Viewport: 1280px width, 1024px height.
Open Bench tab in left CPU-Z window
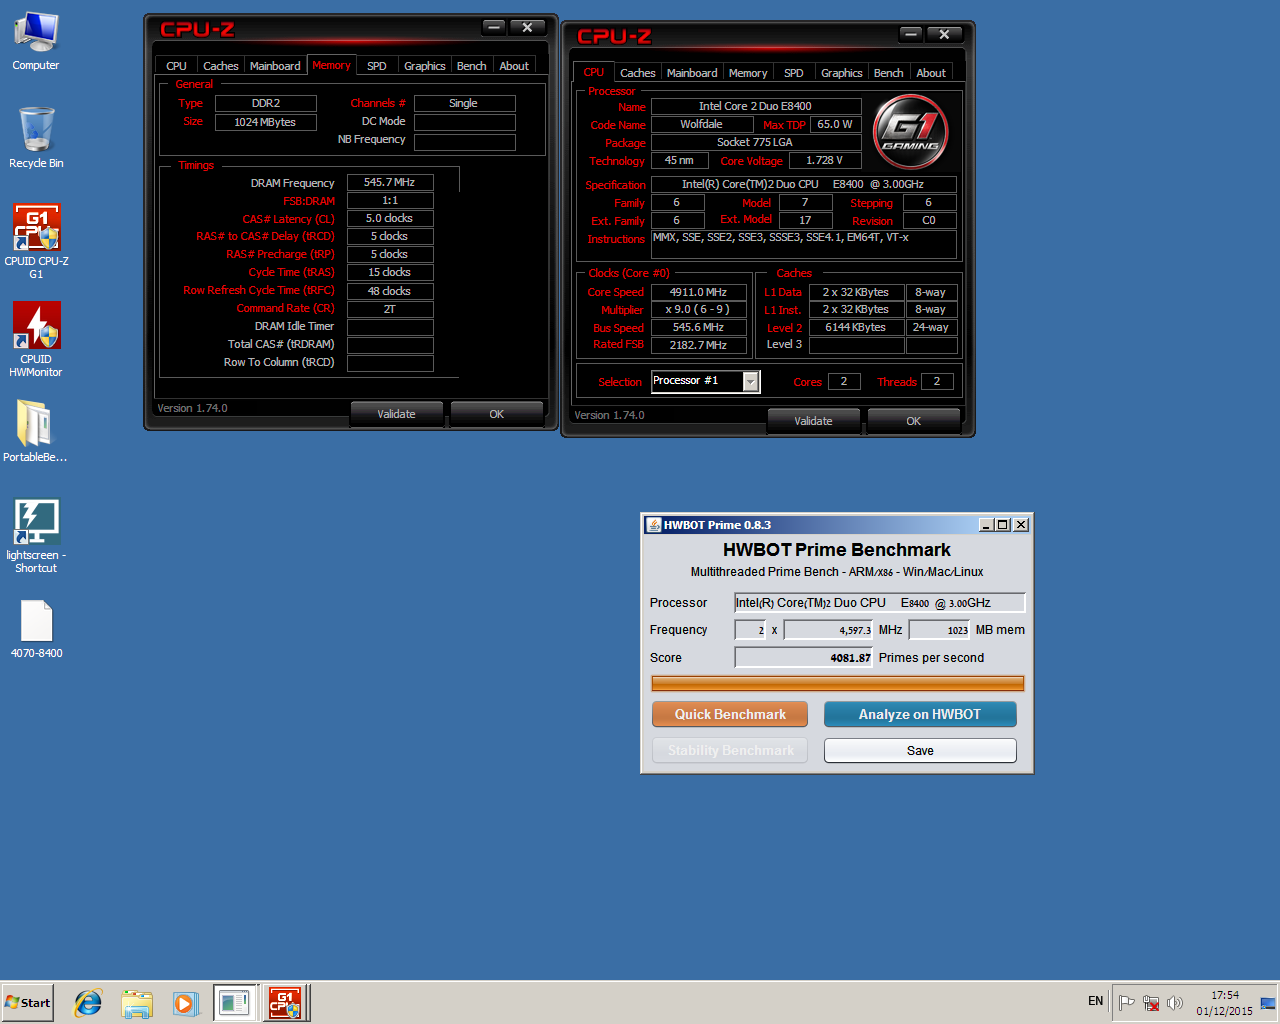click(472, 66)
